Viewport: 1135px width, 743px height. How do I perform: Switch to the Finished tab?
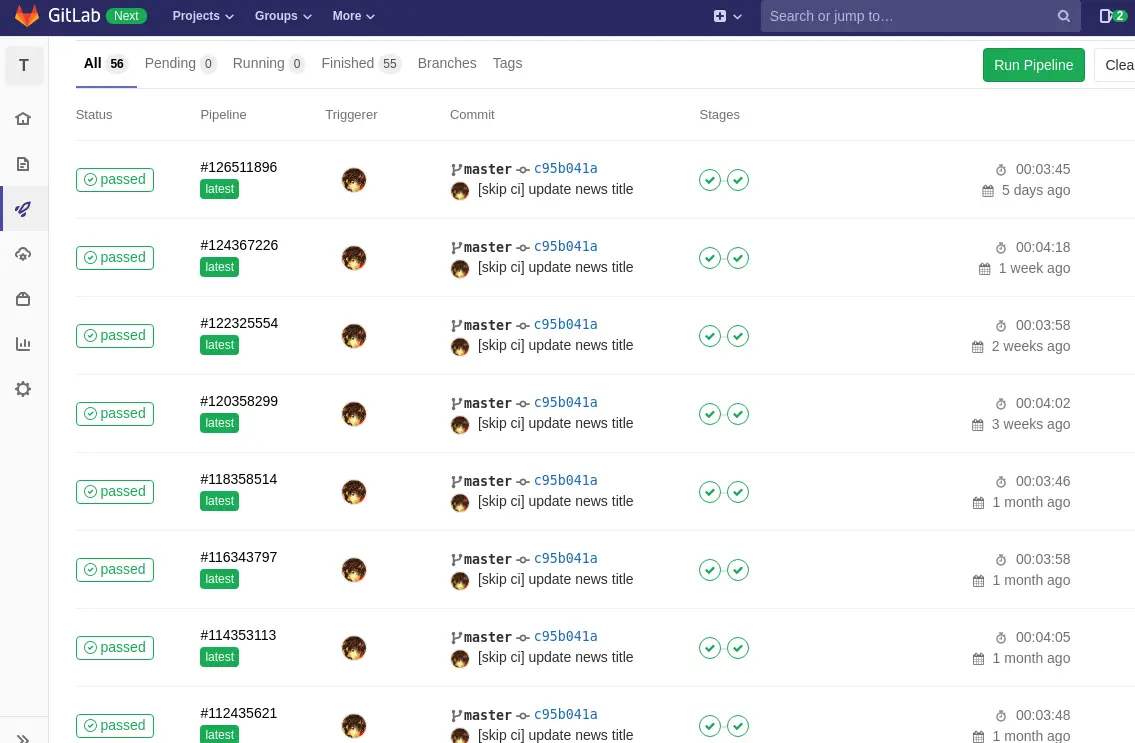coord(360,64)
